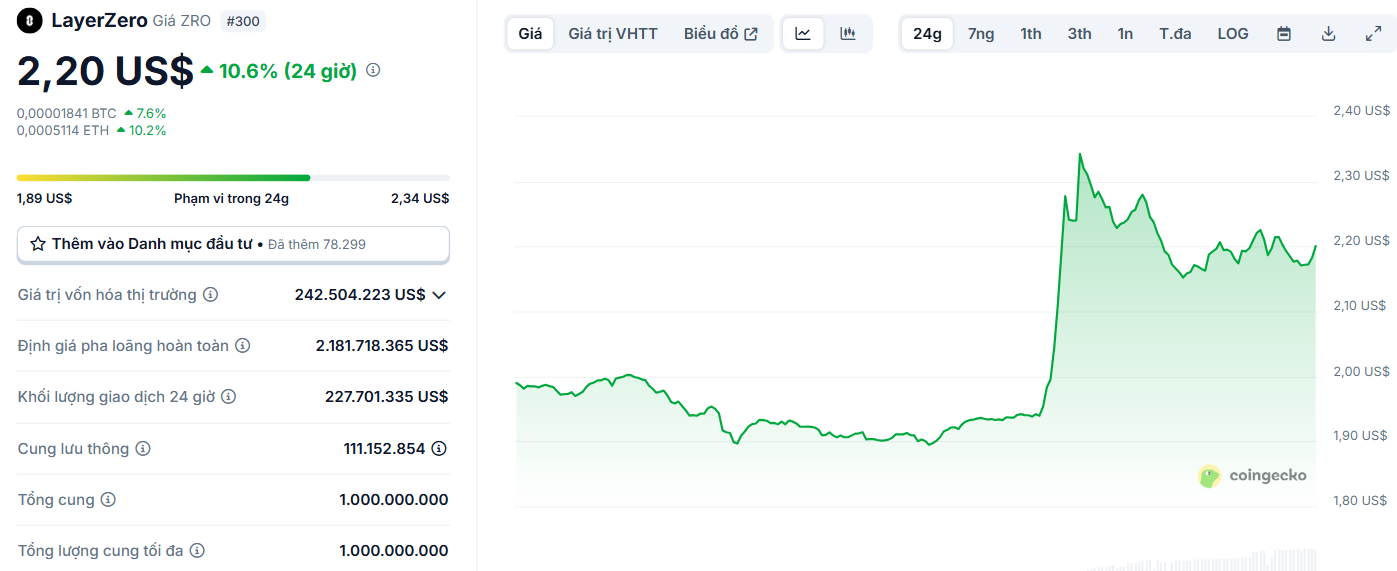Open the Biểu đồ external chart tab
The width and height of the screenshot is (1397, 571).
pos(721,34)
